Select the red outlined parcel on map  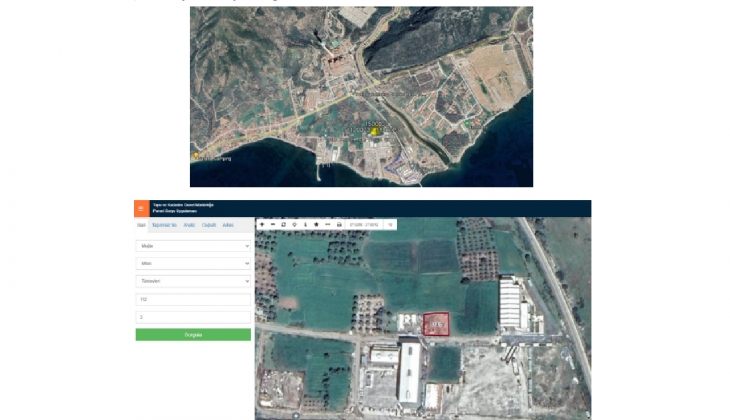(436, 324)
